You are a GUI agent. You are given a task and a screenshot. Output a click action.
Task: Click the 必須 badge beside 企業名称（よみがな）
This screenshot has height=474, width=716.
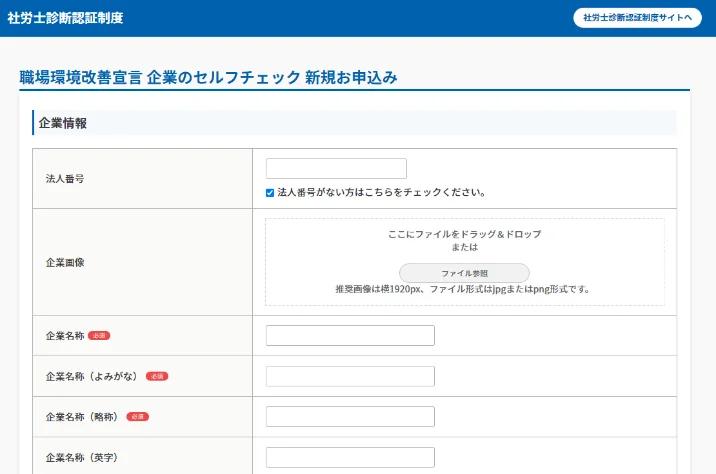tap(157, 376)
